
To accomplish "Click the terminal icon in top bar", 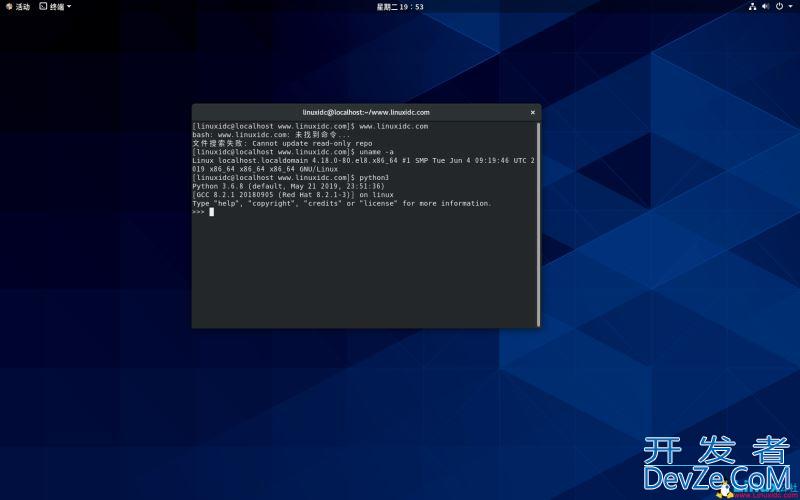I will coord(44,6).
